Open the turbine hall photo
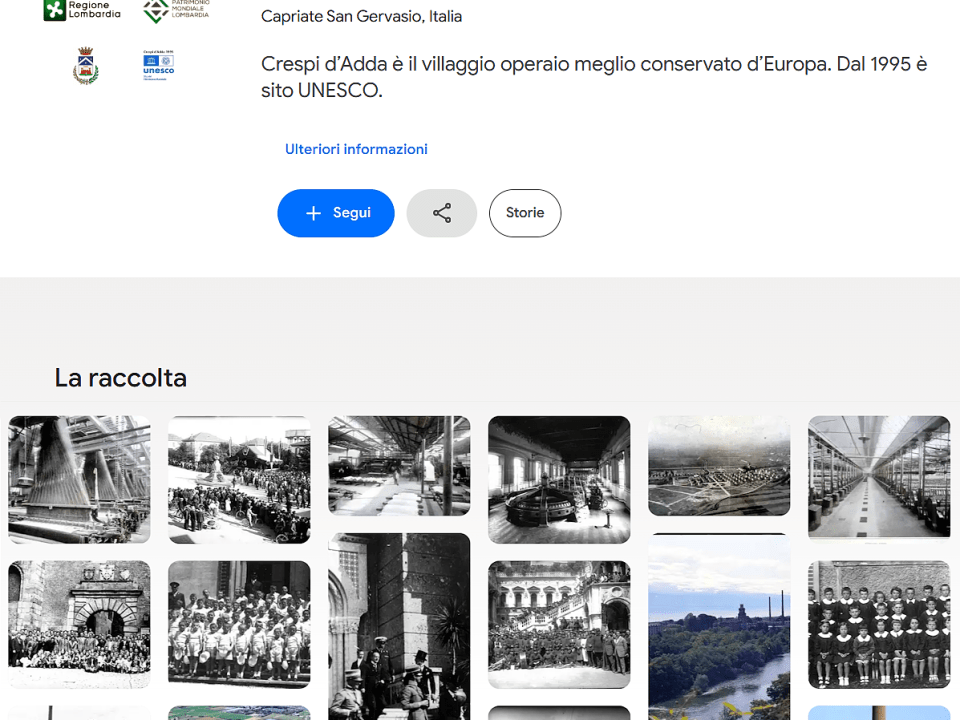Image resolution: width=960 pixels, height=720 pixels. point(559,479)
